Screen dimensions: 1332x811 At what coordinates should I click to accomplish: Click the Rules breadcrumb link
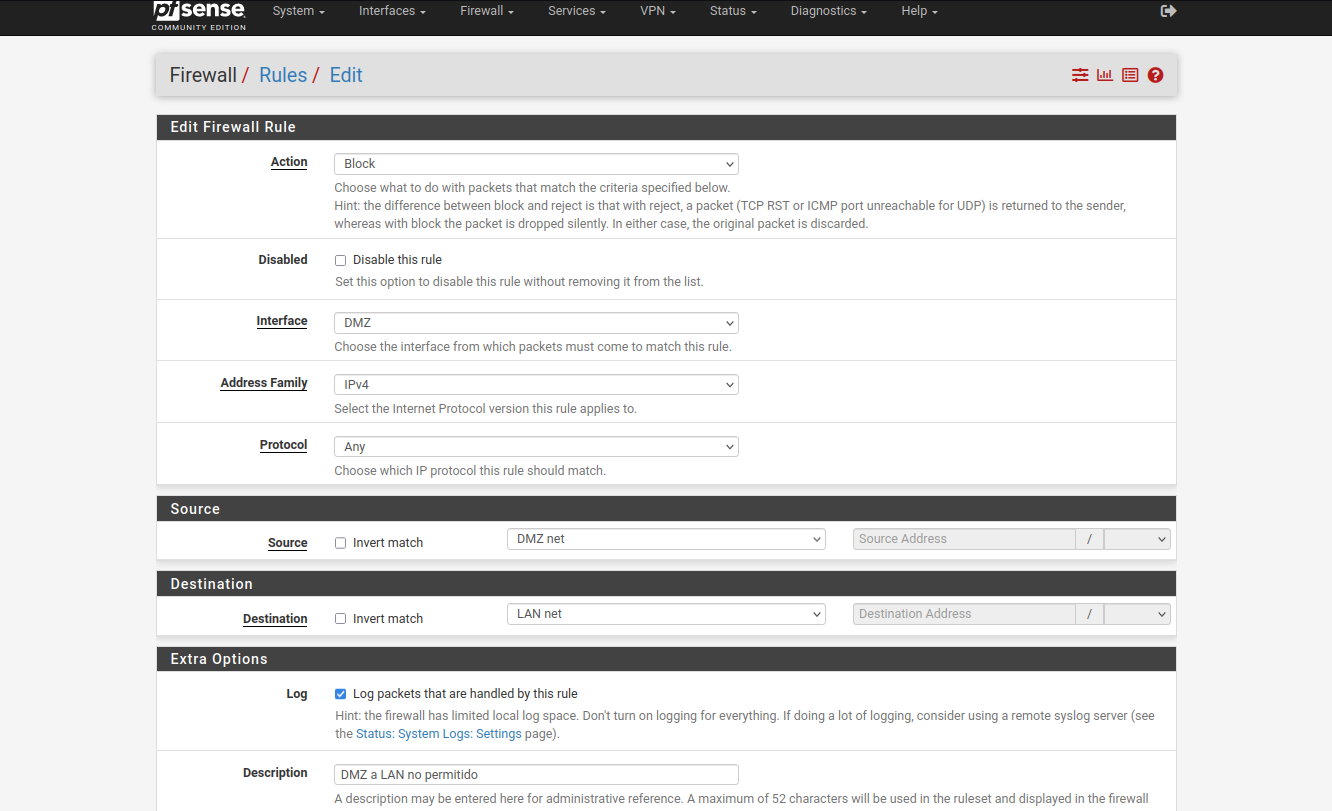[x=283, y=75]
